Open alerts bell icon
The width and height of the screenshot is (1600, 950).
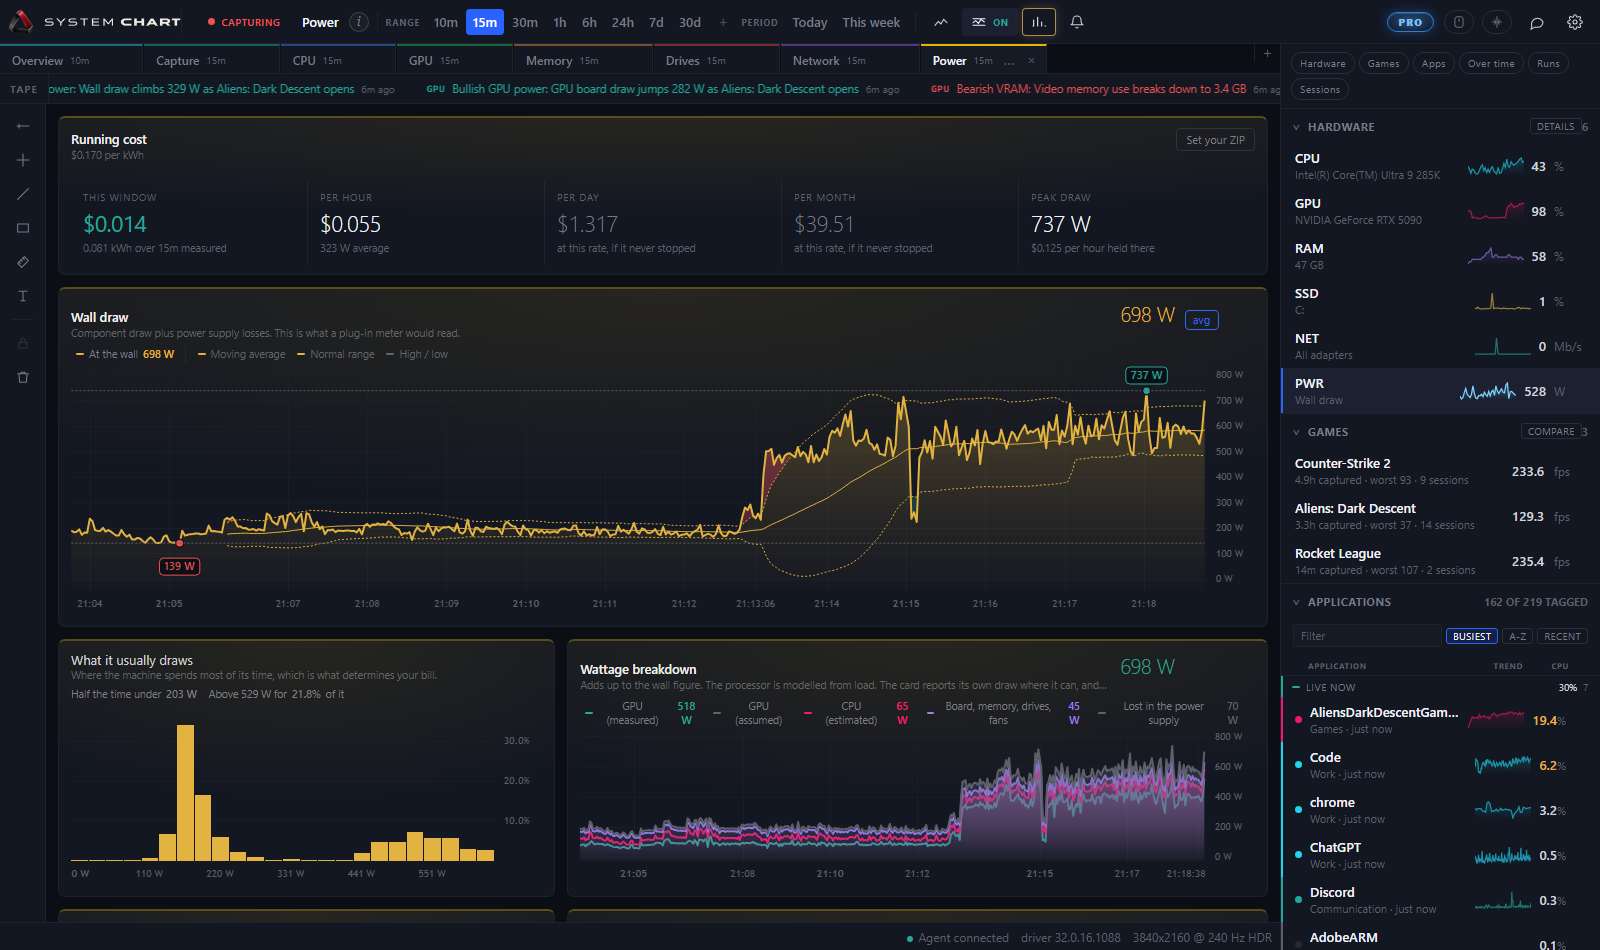[x=1077, y=22]
